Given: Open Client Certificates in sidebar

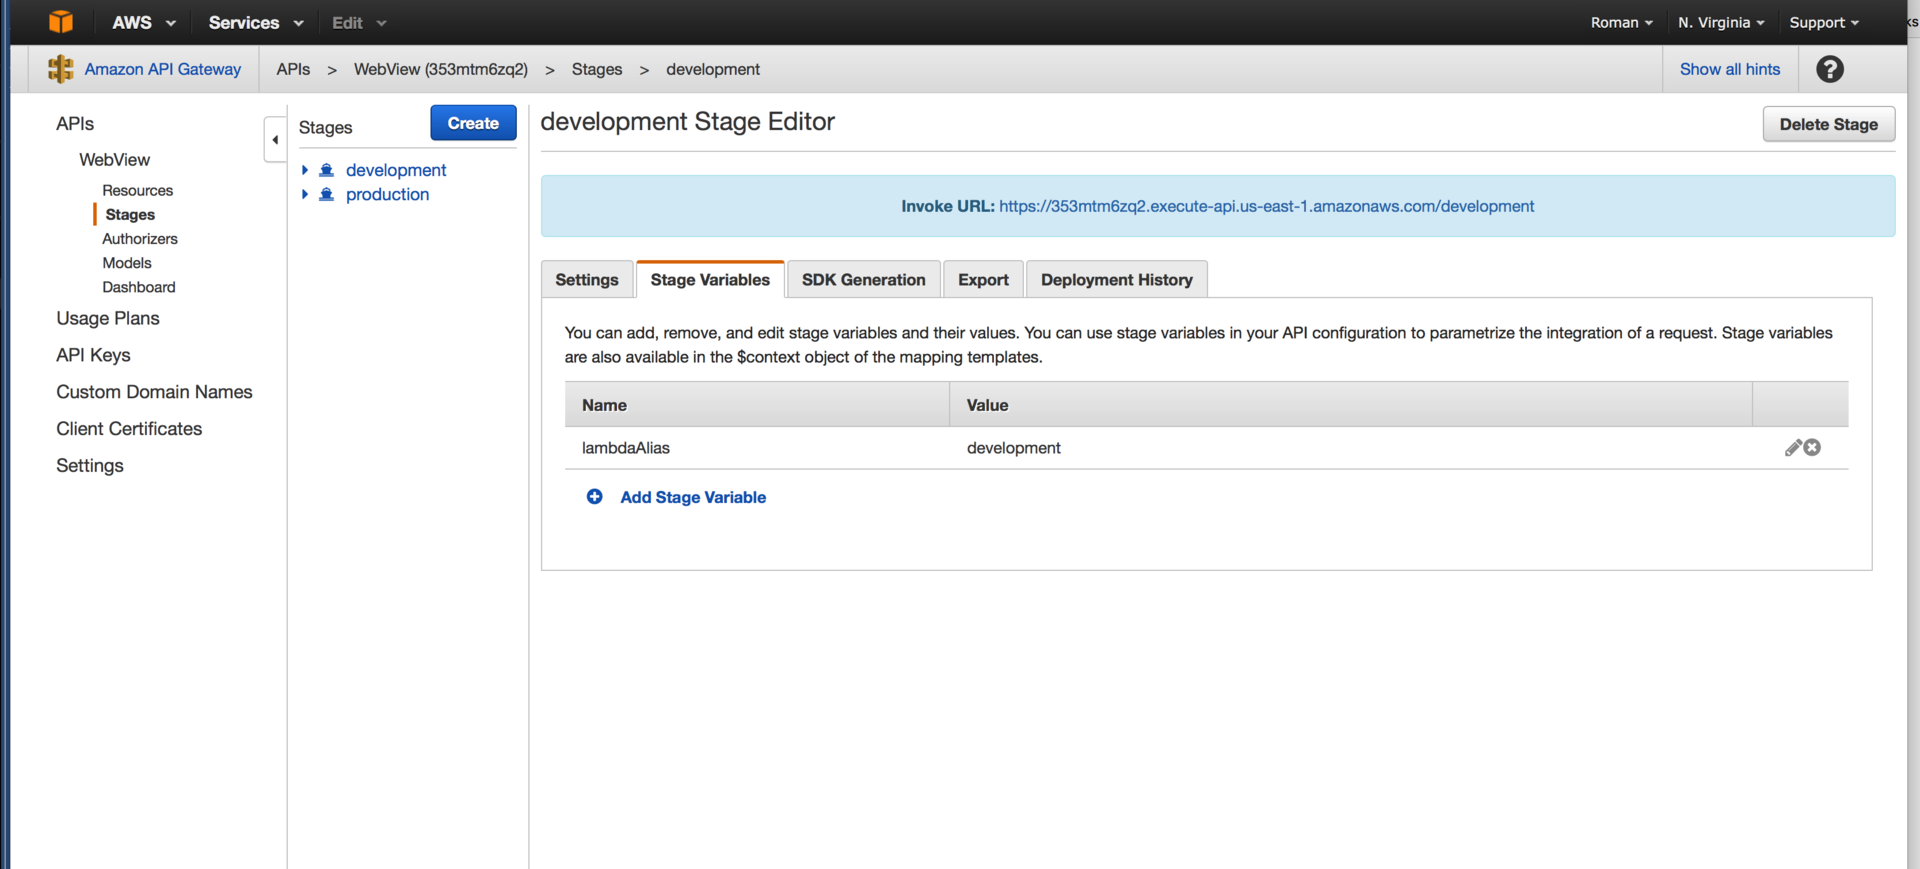Looking at the screenshot, I should tap(129, 429).
